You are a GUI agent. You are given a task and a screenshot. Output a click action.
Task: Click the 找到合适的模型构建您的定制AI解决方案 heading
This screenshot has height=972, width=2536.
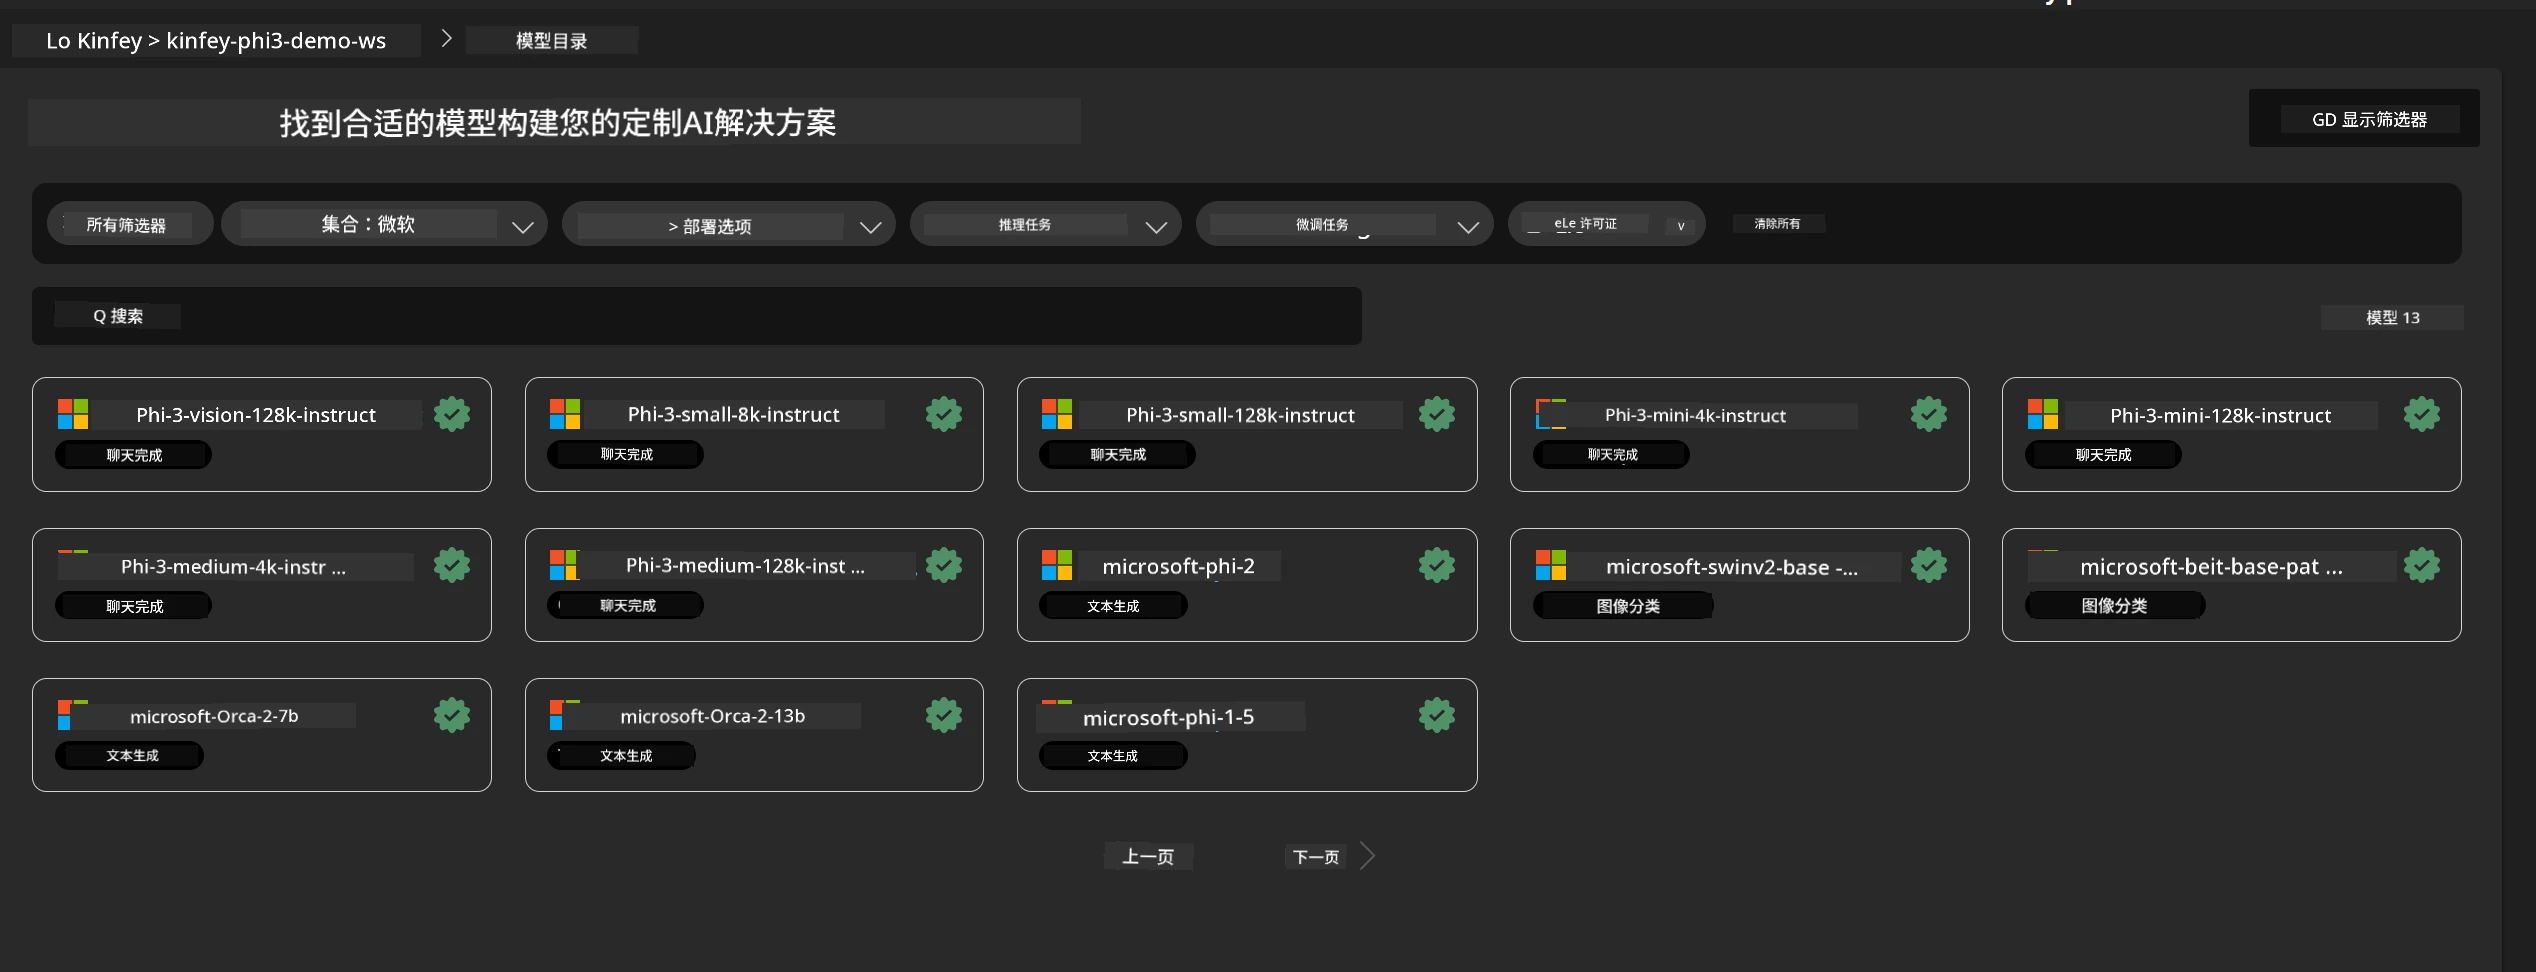click(x=558, y=122)
